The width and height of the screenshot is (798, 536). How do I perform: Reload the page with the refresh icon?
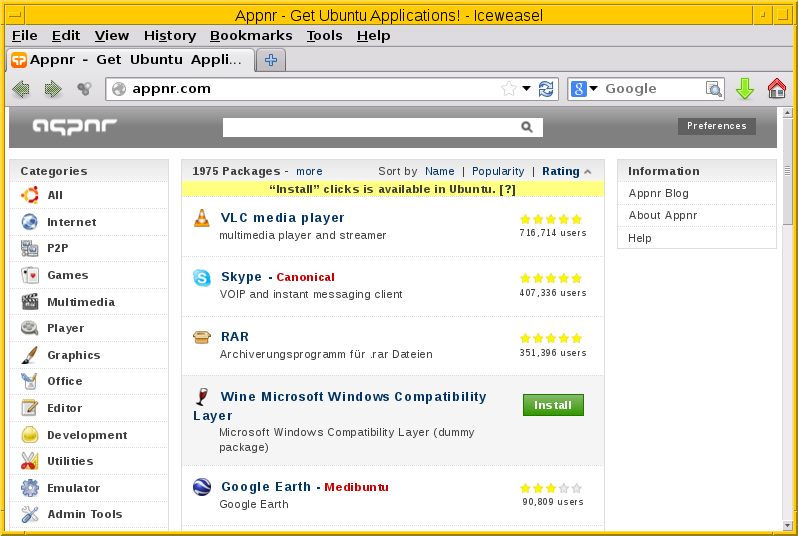(x=546, y=89)
